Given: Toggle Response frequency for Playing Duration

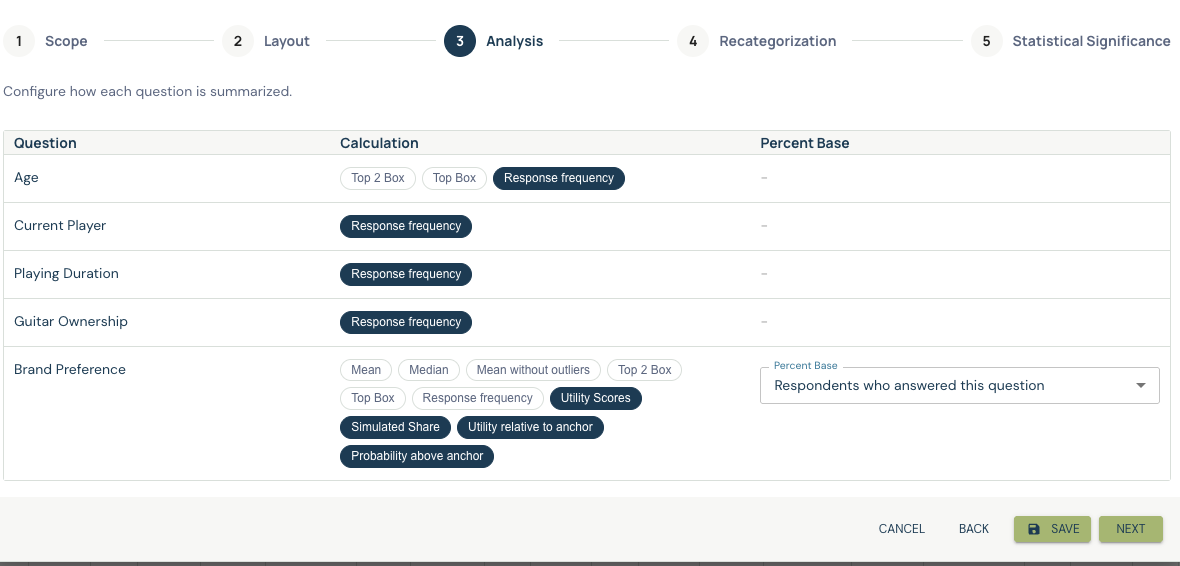Looking at the screenshot, I should coord(406,275).
